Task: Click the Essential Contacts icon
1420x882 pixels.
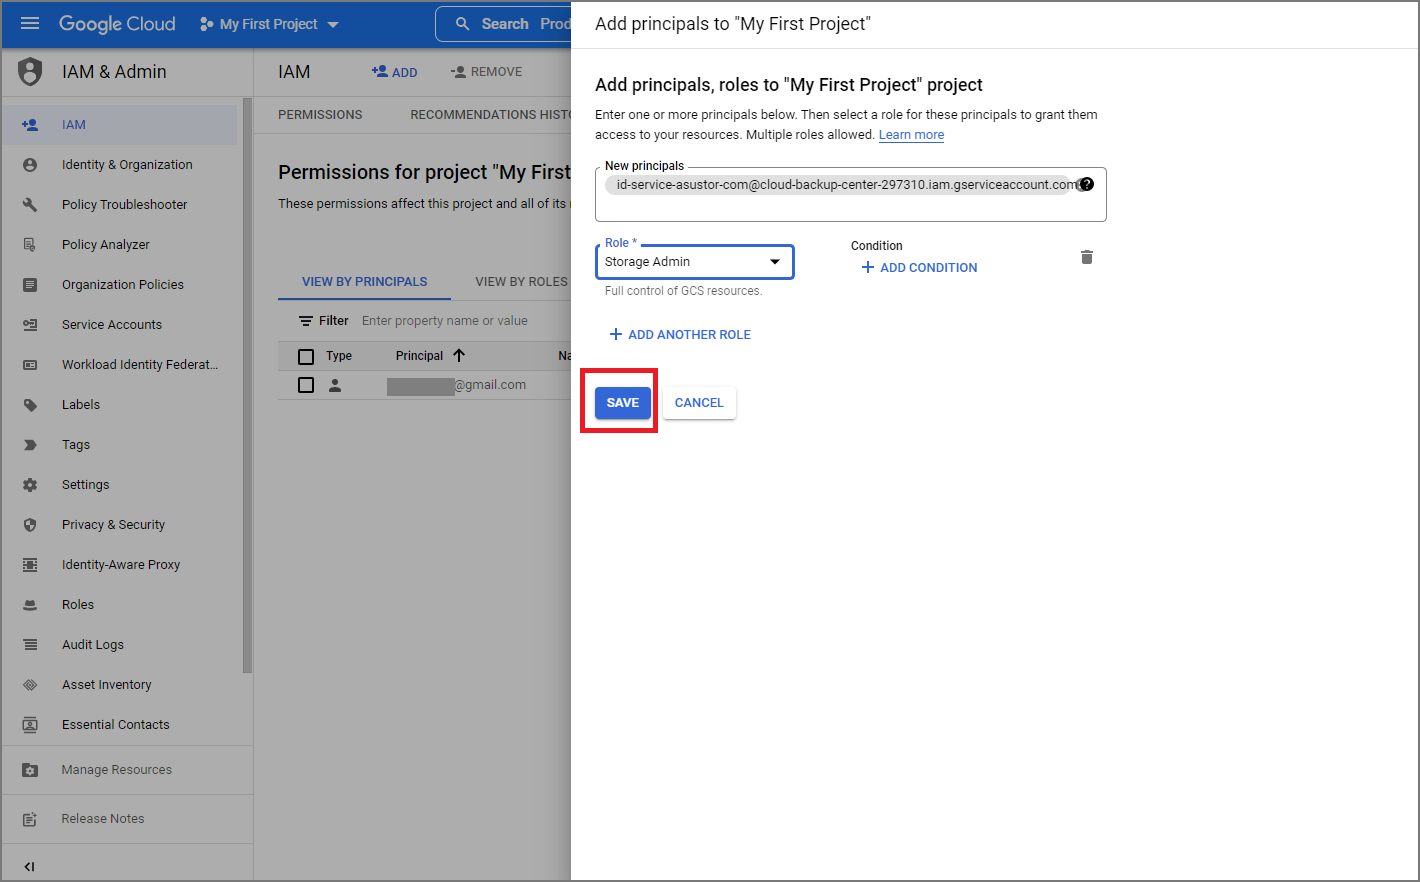Action: pyautogui.click(x=30, y=725)
